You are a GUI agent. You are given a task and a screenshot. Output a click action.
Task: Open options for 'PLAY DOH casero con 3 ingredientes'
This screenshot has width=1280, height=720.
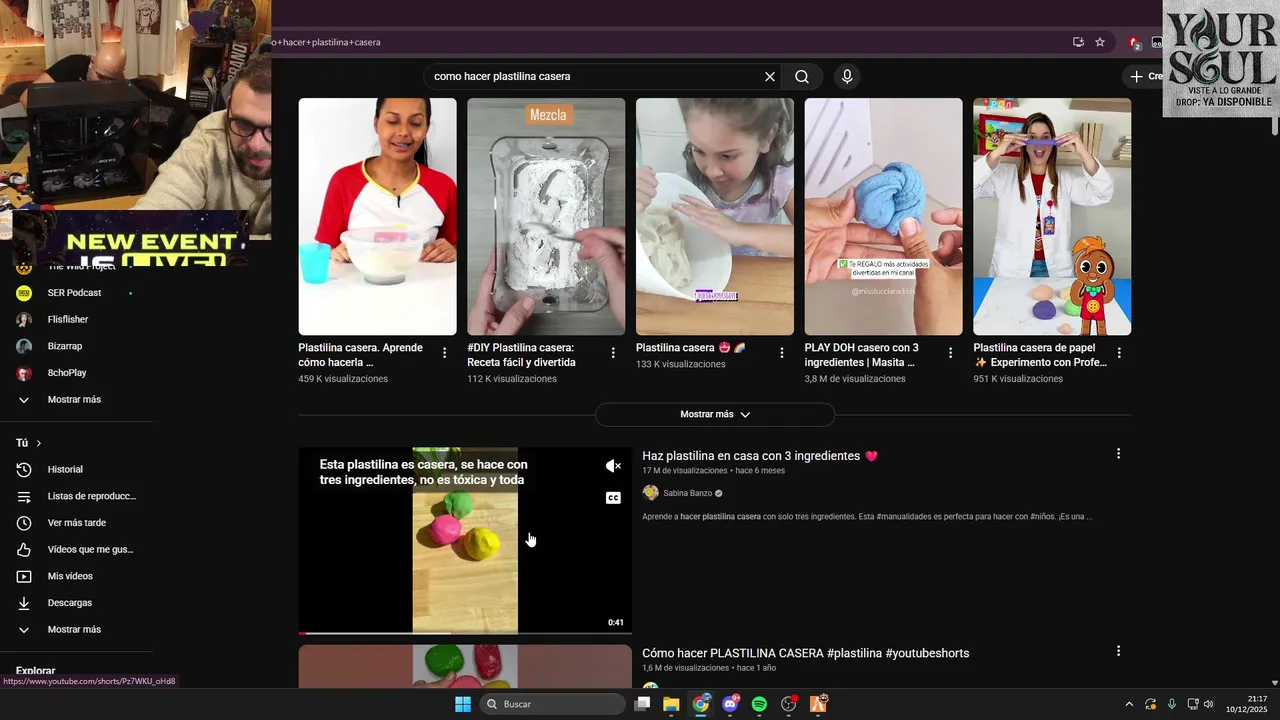pos(951,353)
